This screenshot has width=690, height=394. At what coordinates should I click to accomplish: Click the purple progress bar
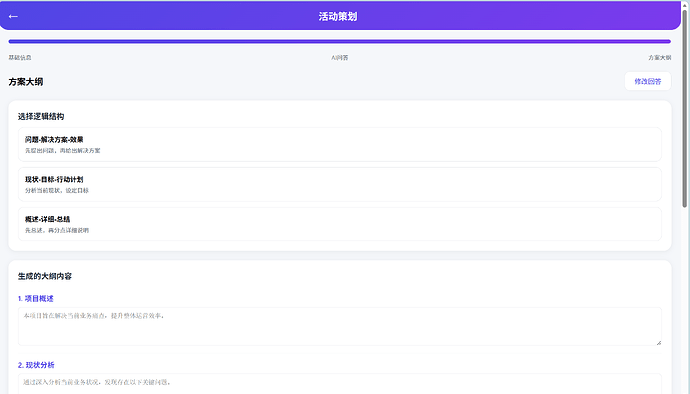[x=340, y=41]
